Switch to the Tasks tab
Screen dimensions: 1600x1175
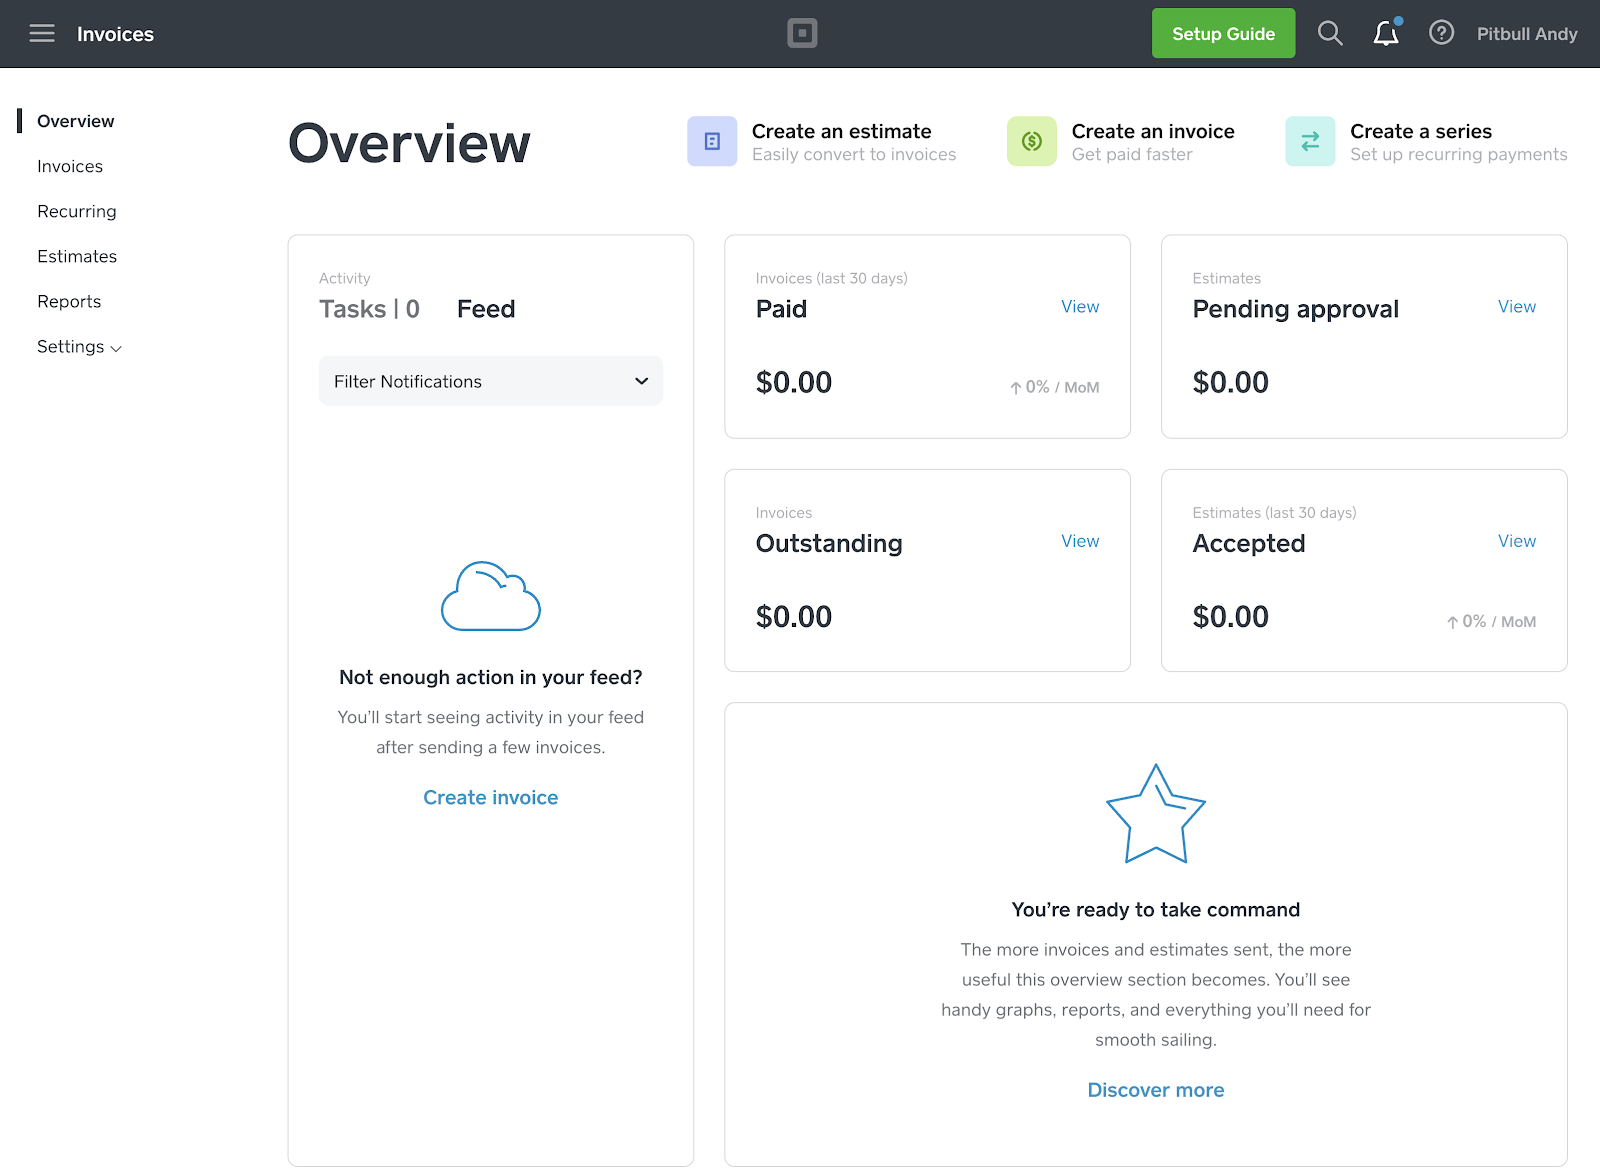pyautogui.click(x=369, y=309)
